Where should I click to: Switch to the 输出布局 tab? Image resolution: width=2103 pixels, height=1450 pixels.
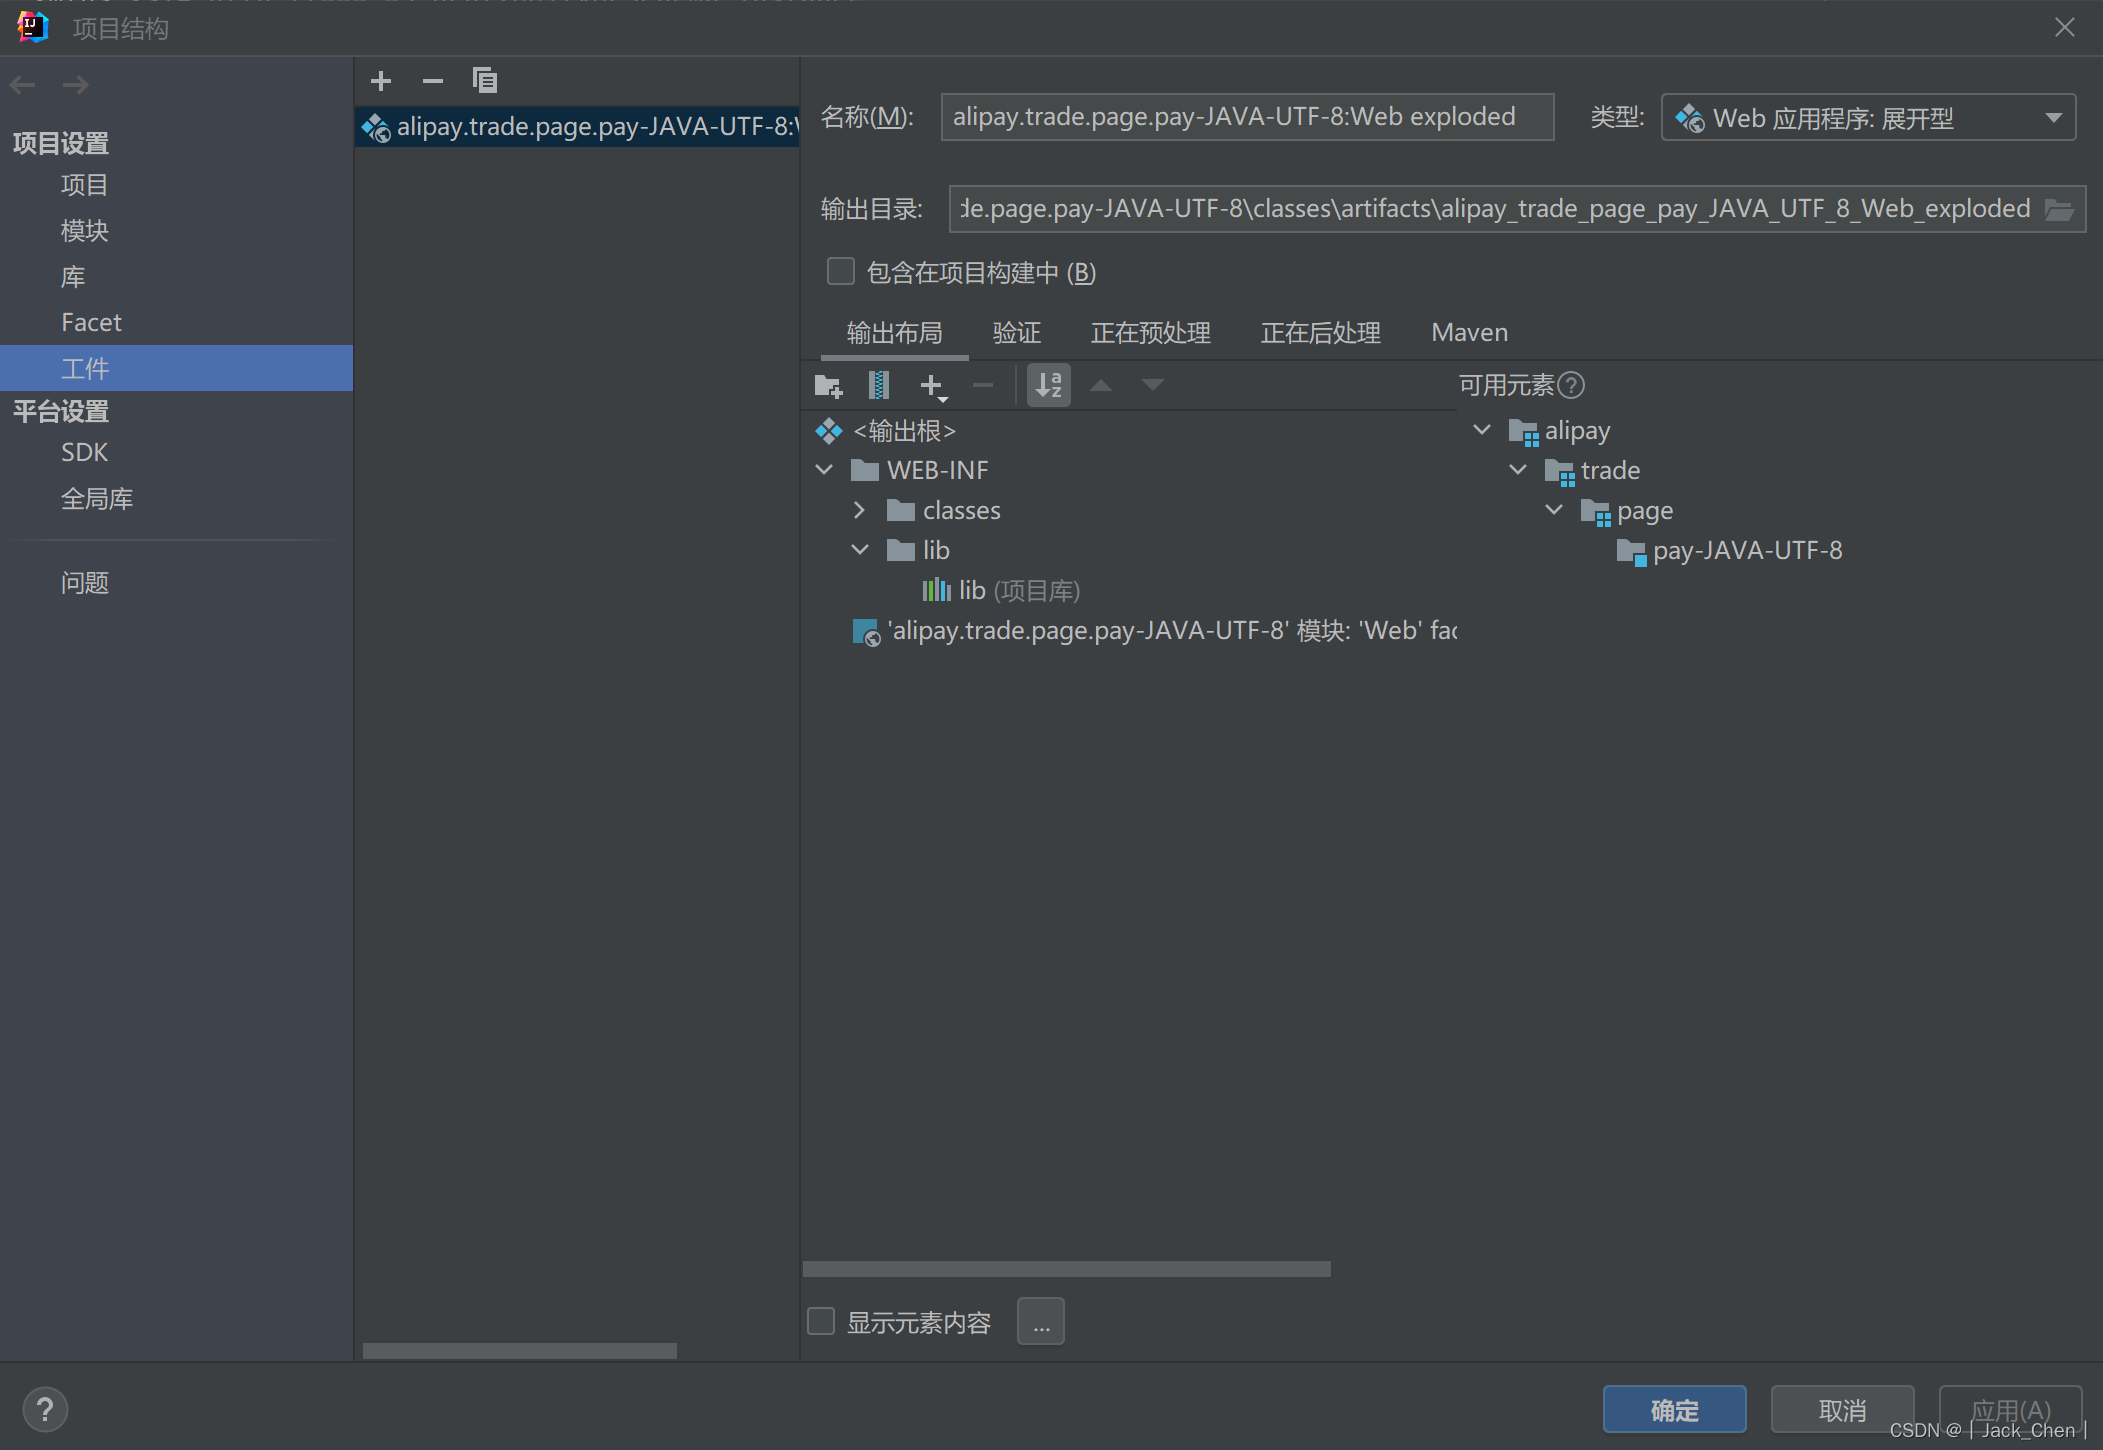click(x=894, y=333)
